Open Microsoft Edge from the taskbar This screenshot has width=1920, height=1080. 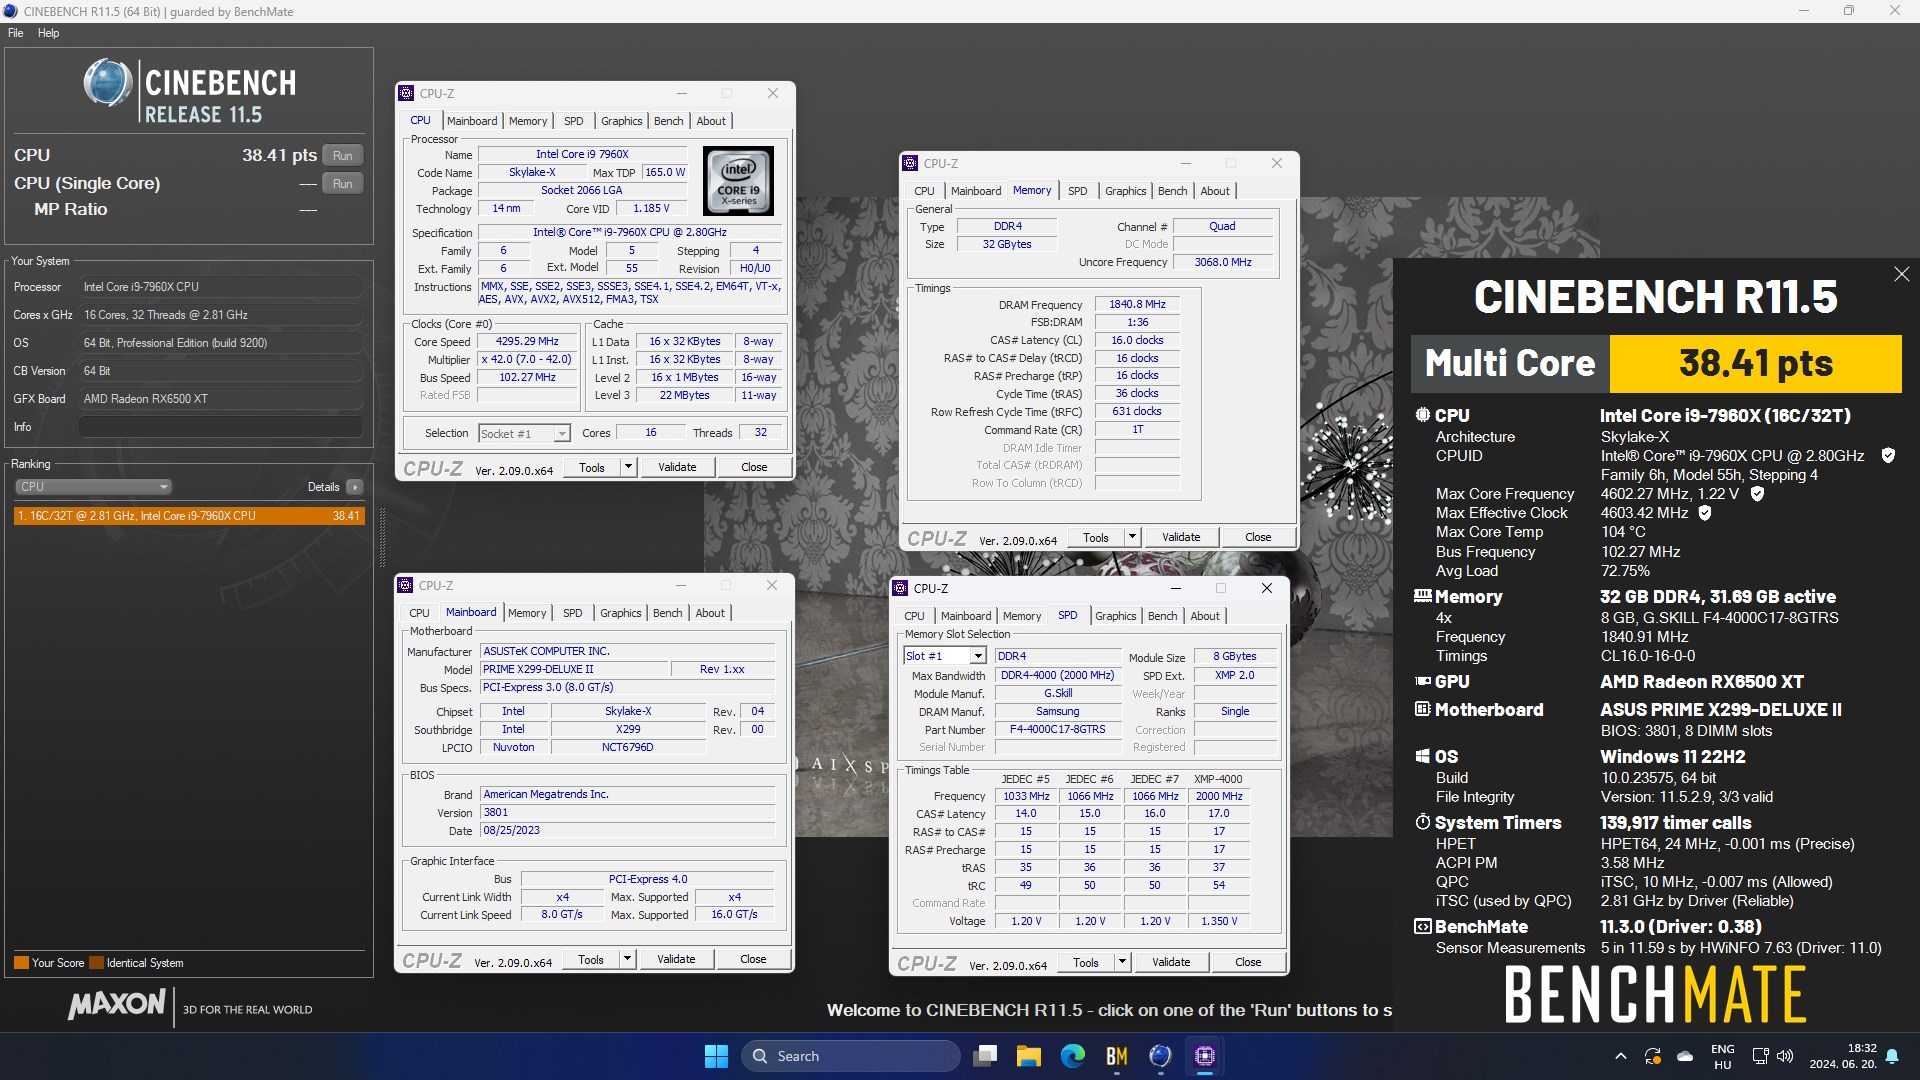click(x=1073, y=1056)
